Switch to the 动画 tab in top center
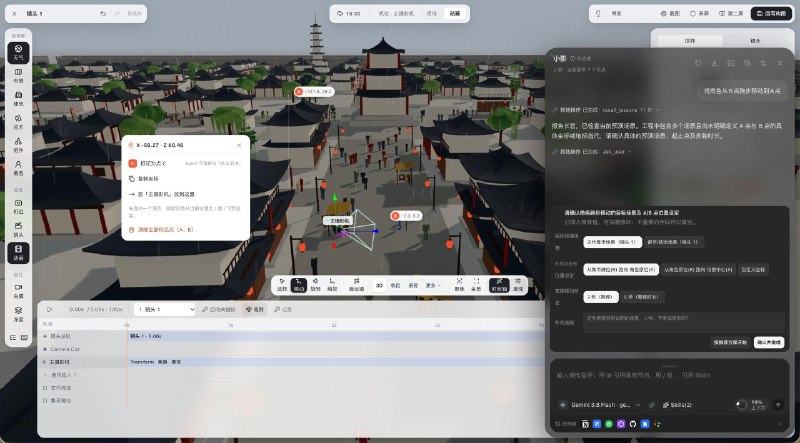 [455, 14]
